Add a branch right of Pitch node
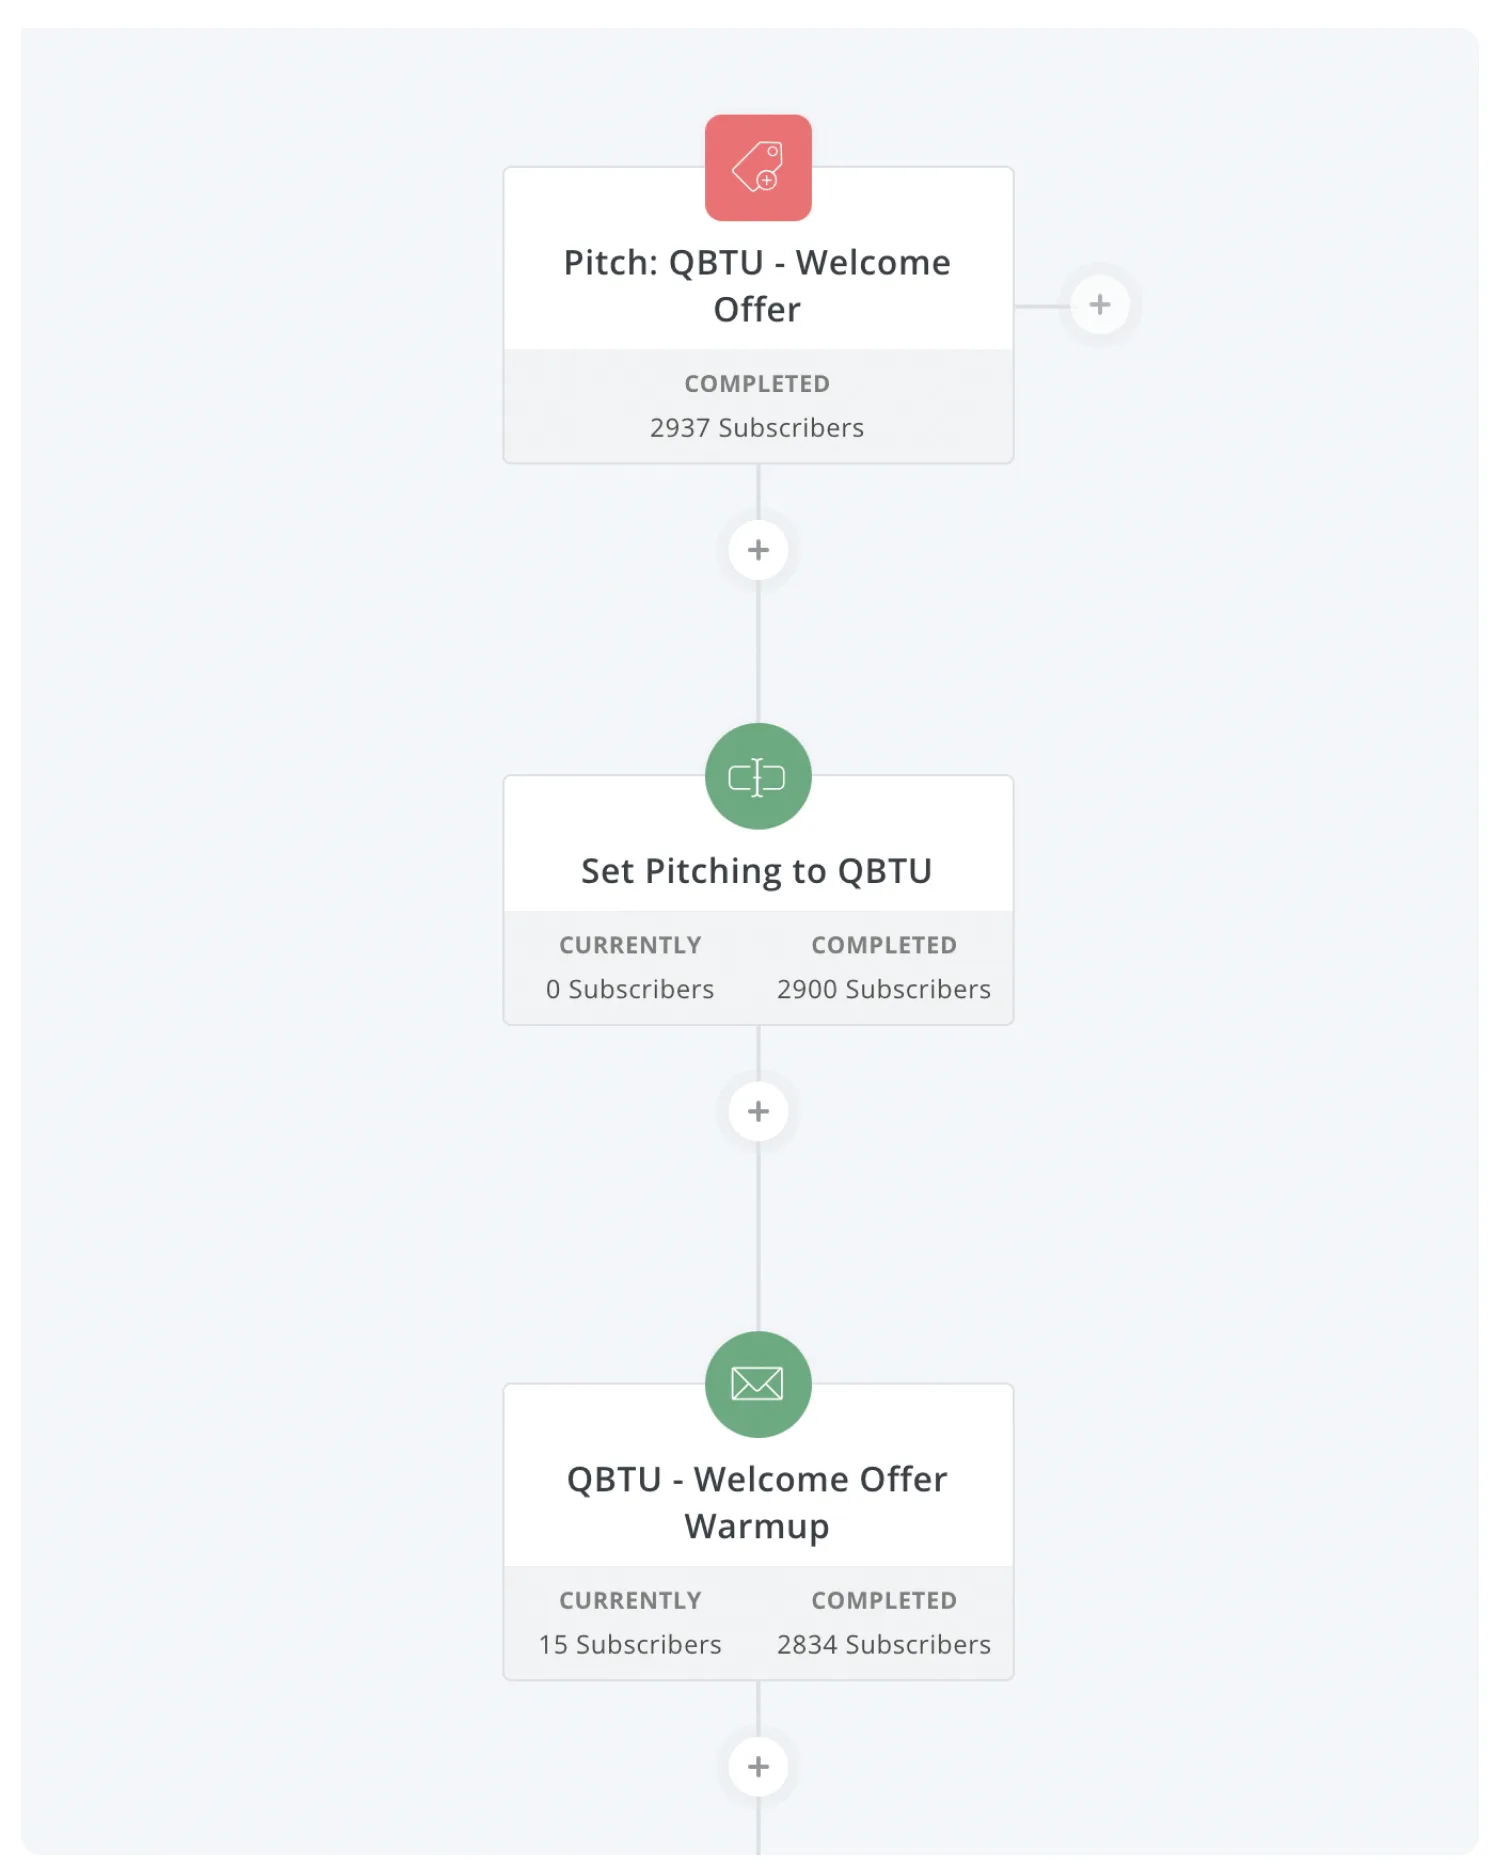This screenshot has height=1873, width=1500. pos(1099,305)
